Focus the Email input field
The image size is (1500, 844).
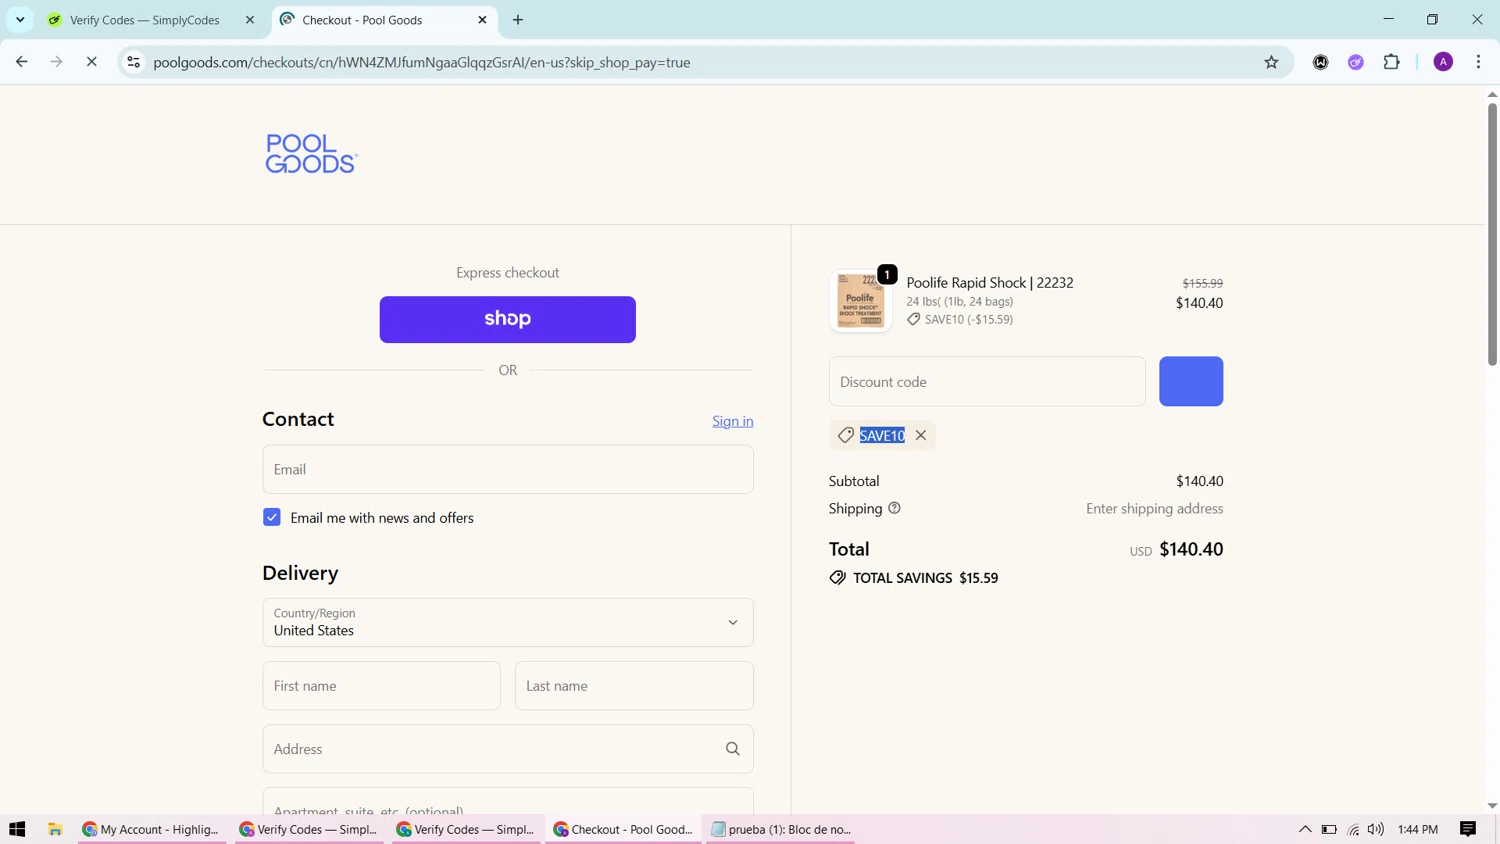[508, 469]
